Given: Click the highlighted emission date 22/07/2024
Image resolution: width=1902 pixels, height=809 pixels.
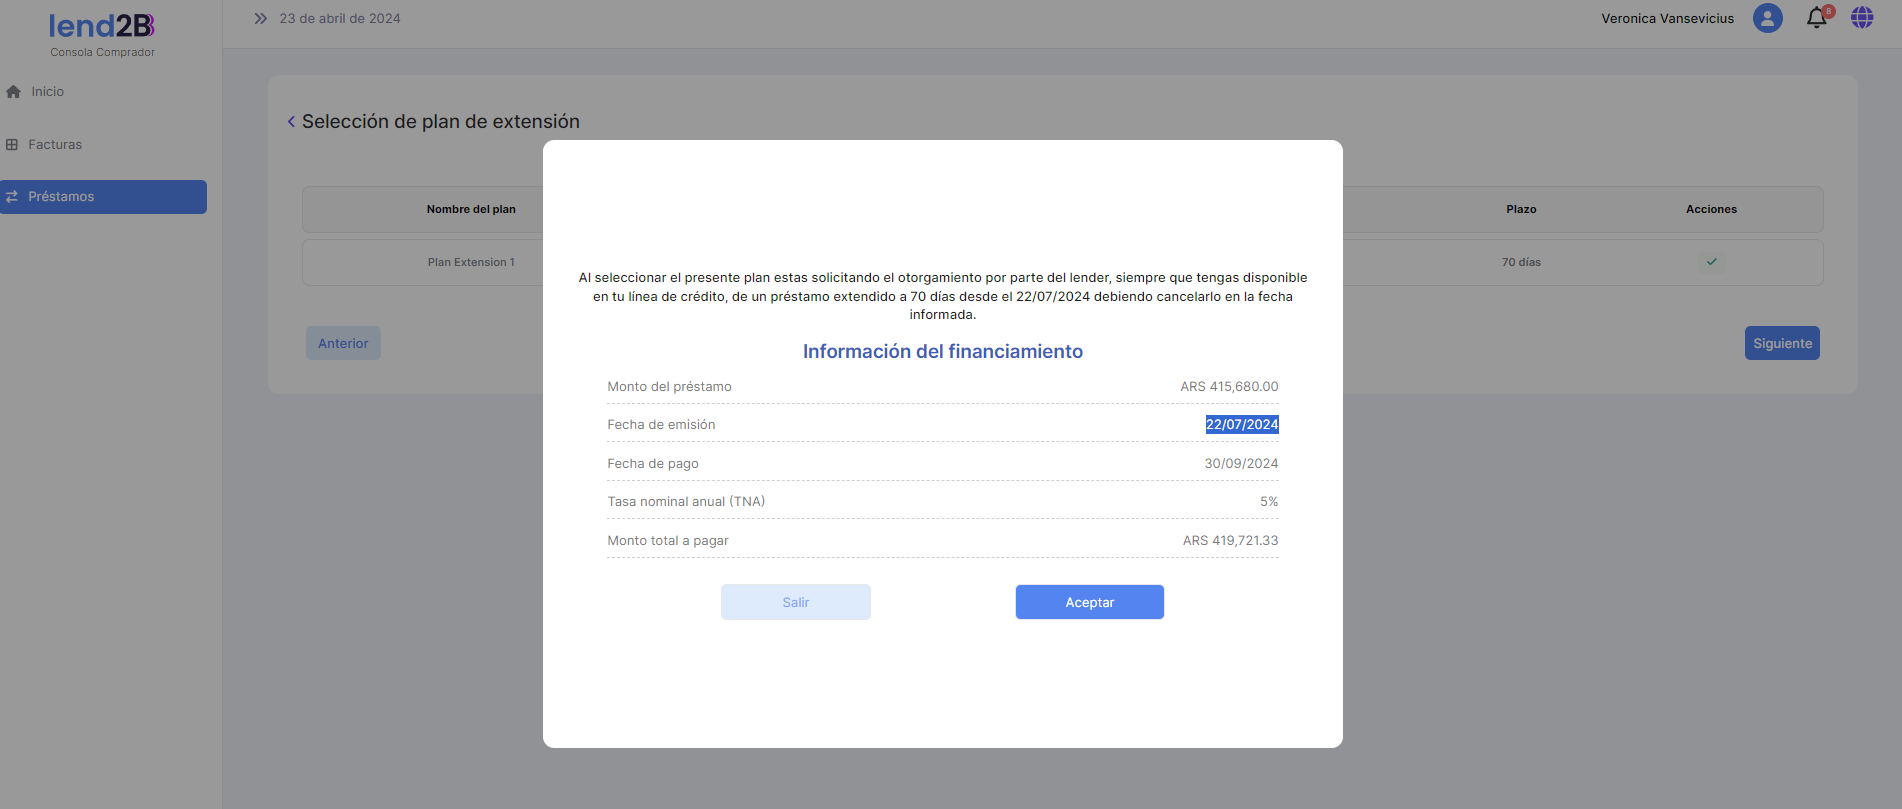Looking at the screenshot, I should pos(1241,425).
